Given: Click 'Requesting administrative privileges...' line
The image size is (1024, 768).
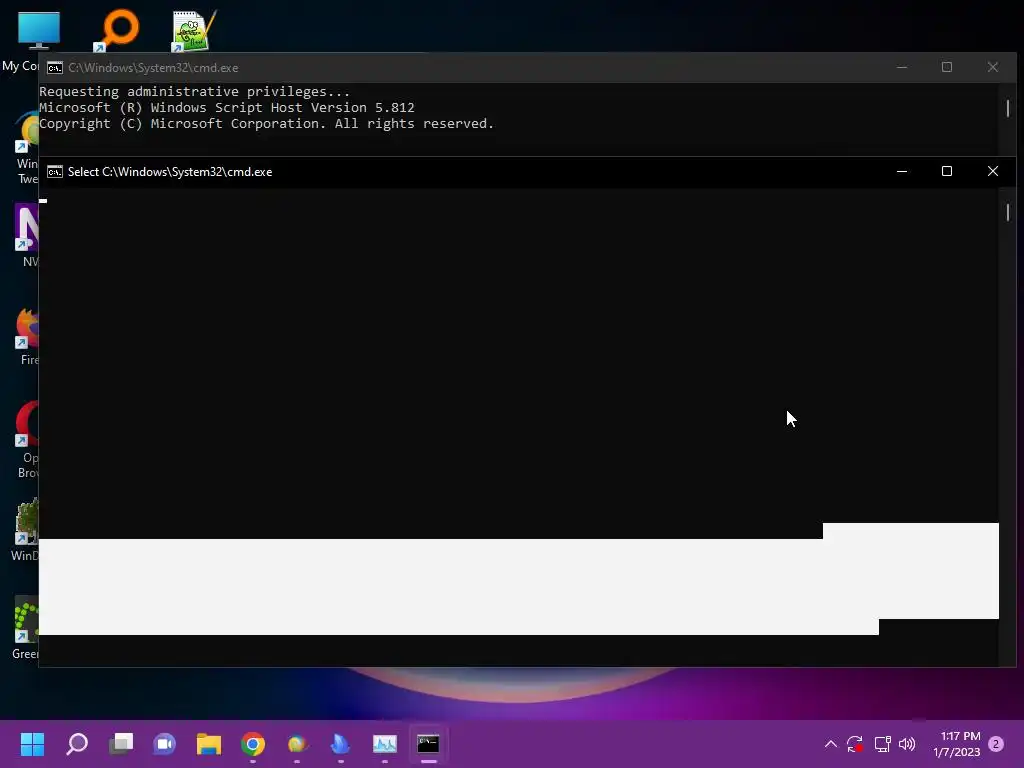Looking at the screenshot, I should click(x=195, y=91).
